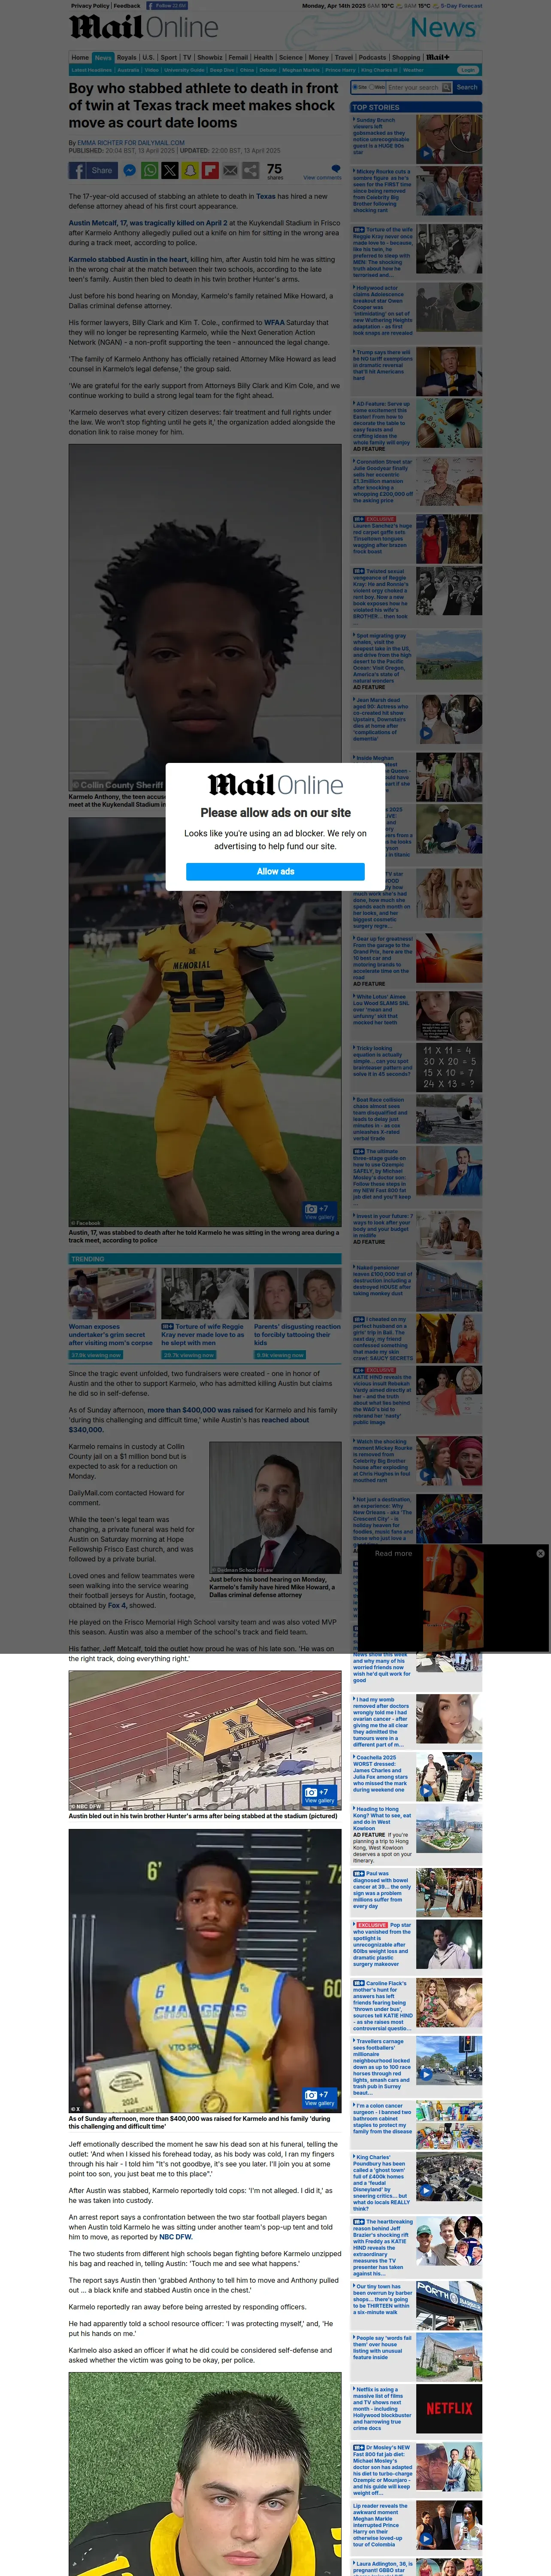The width and height of the screenshot is (551, 2576).
Task: Share the article on Snapchat
Action: pyautogui.click(x=190, y=171)
